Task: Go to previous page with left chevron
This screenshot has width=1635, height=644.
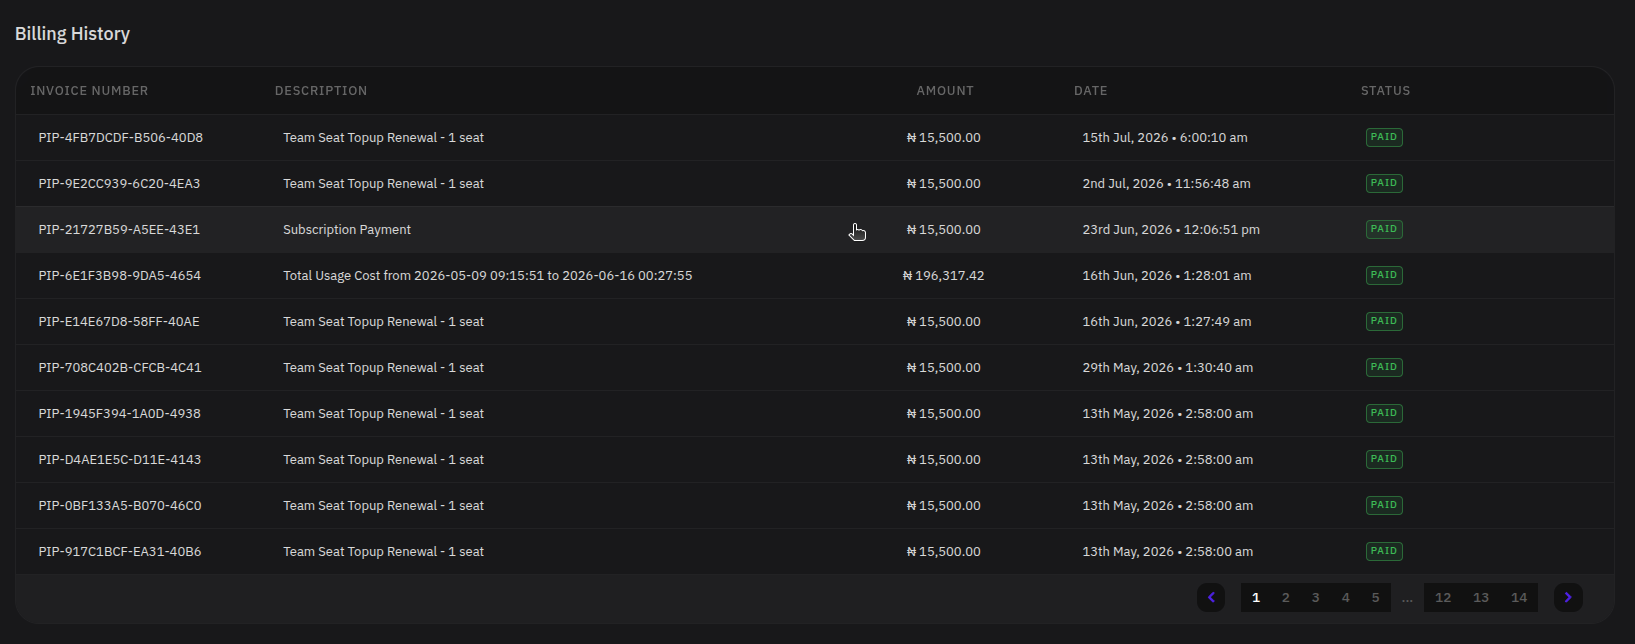Action: [1211, 597]
